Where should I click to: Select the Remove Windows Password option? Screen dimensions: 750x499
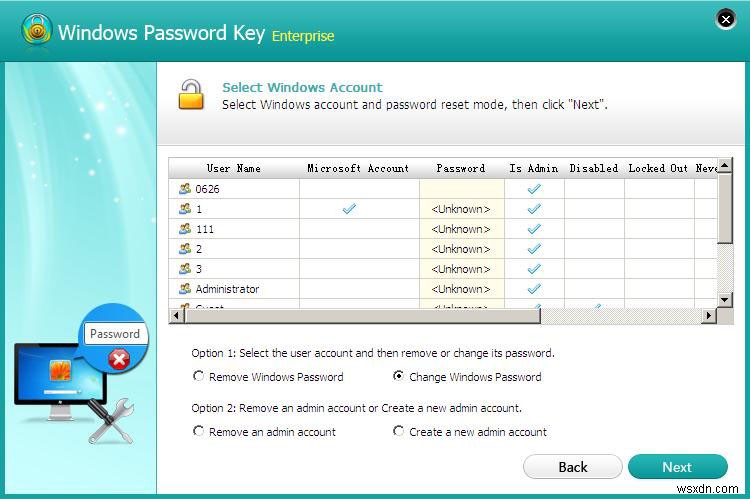(x=199, y=377)
